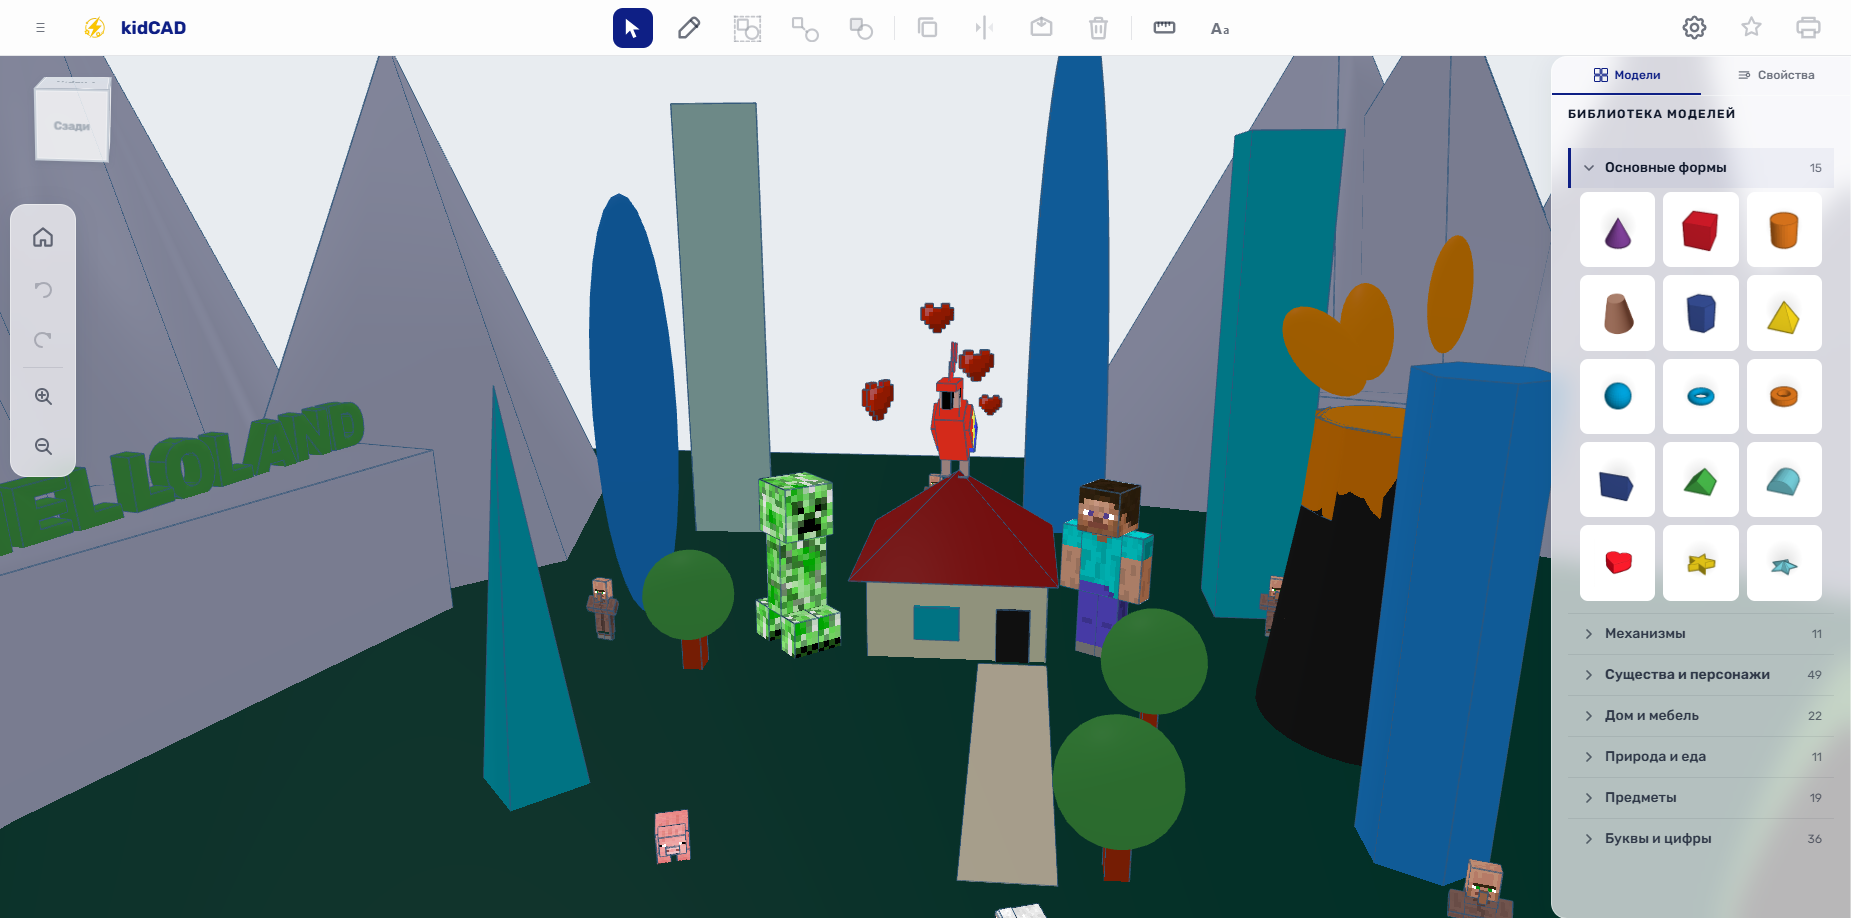Click the star favorite icon
The image size is (1851, 918).
coord(1751,28)
